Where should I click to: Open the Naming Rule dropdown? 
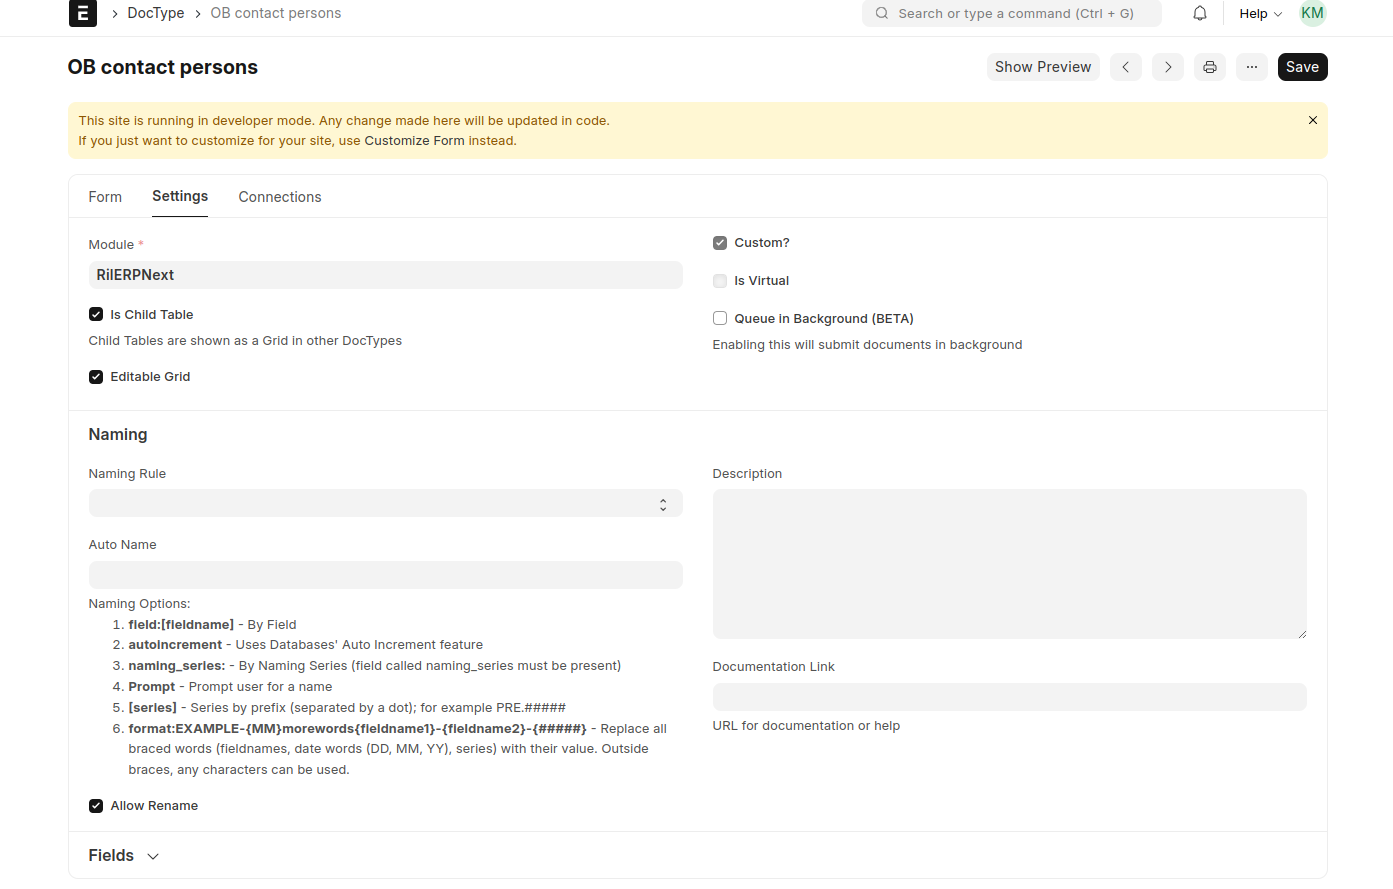point(386,503)
